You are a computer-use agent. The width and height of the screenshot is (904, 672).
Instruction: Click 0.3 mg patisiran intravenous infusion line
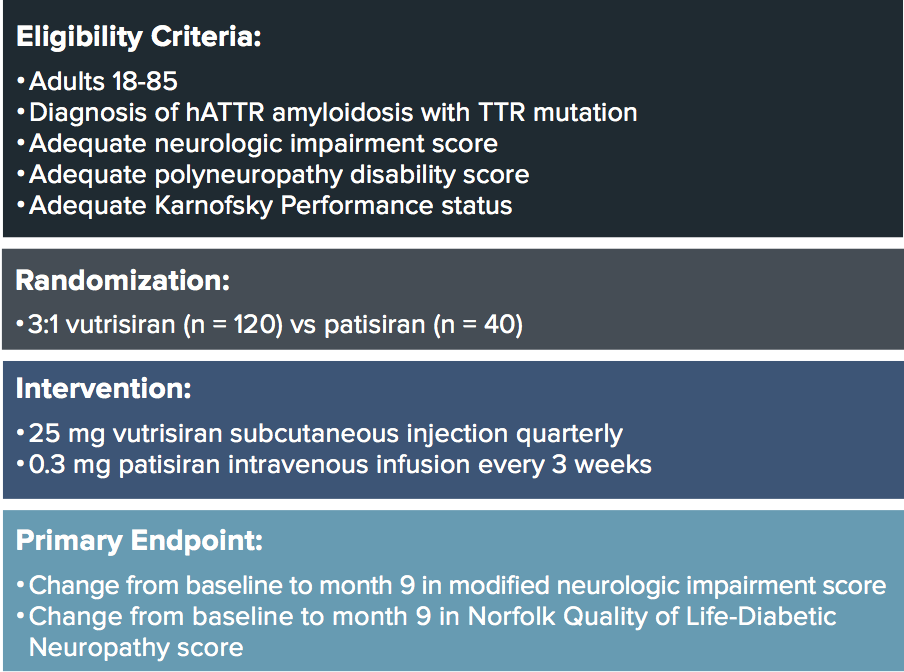pyautogui.click(x=334, y=465)
